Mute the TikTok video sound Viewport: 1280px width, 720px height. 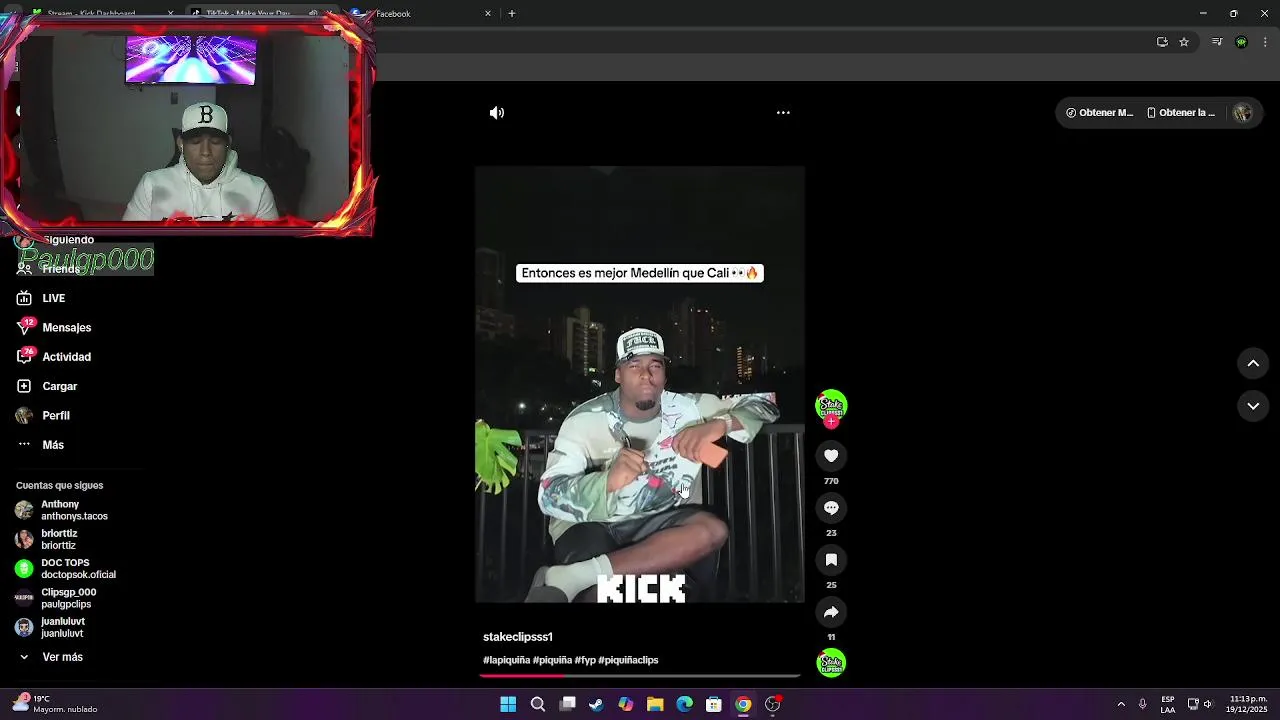click(x=497, y=113)
